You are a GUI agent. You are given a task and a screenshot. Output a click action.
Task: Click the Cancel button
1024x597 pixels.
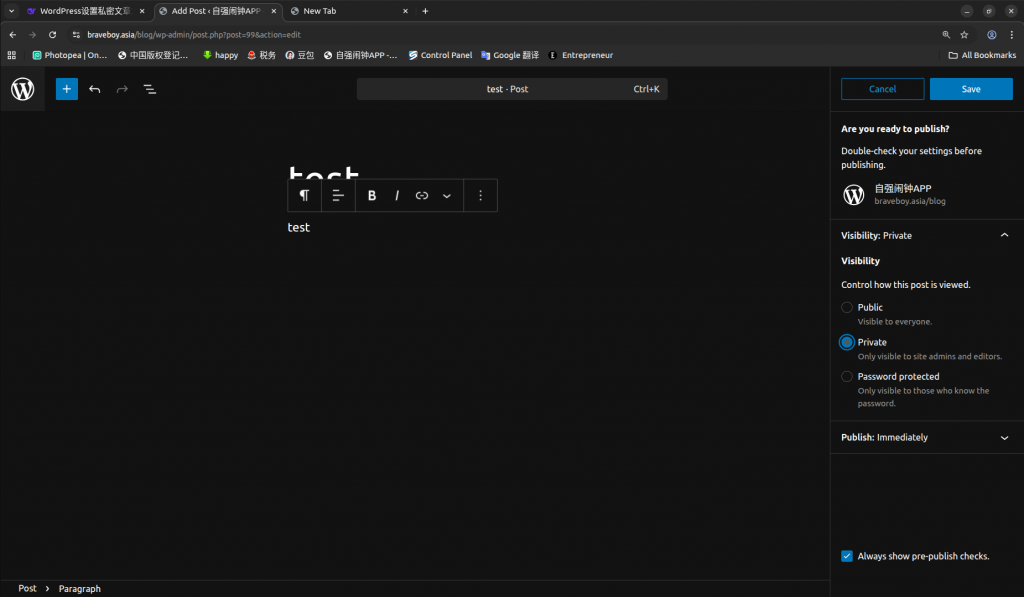(882, 89)
